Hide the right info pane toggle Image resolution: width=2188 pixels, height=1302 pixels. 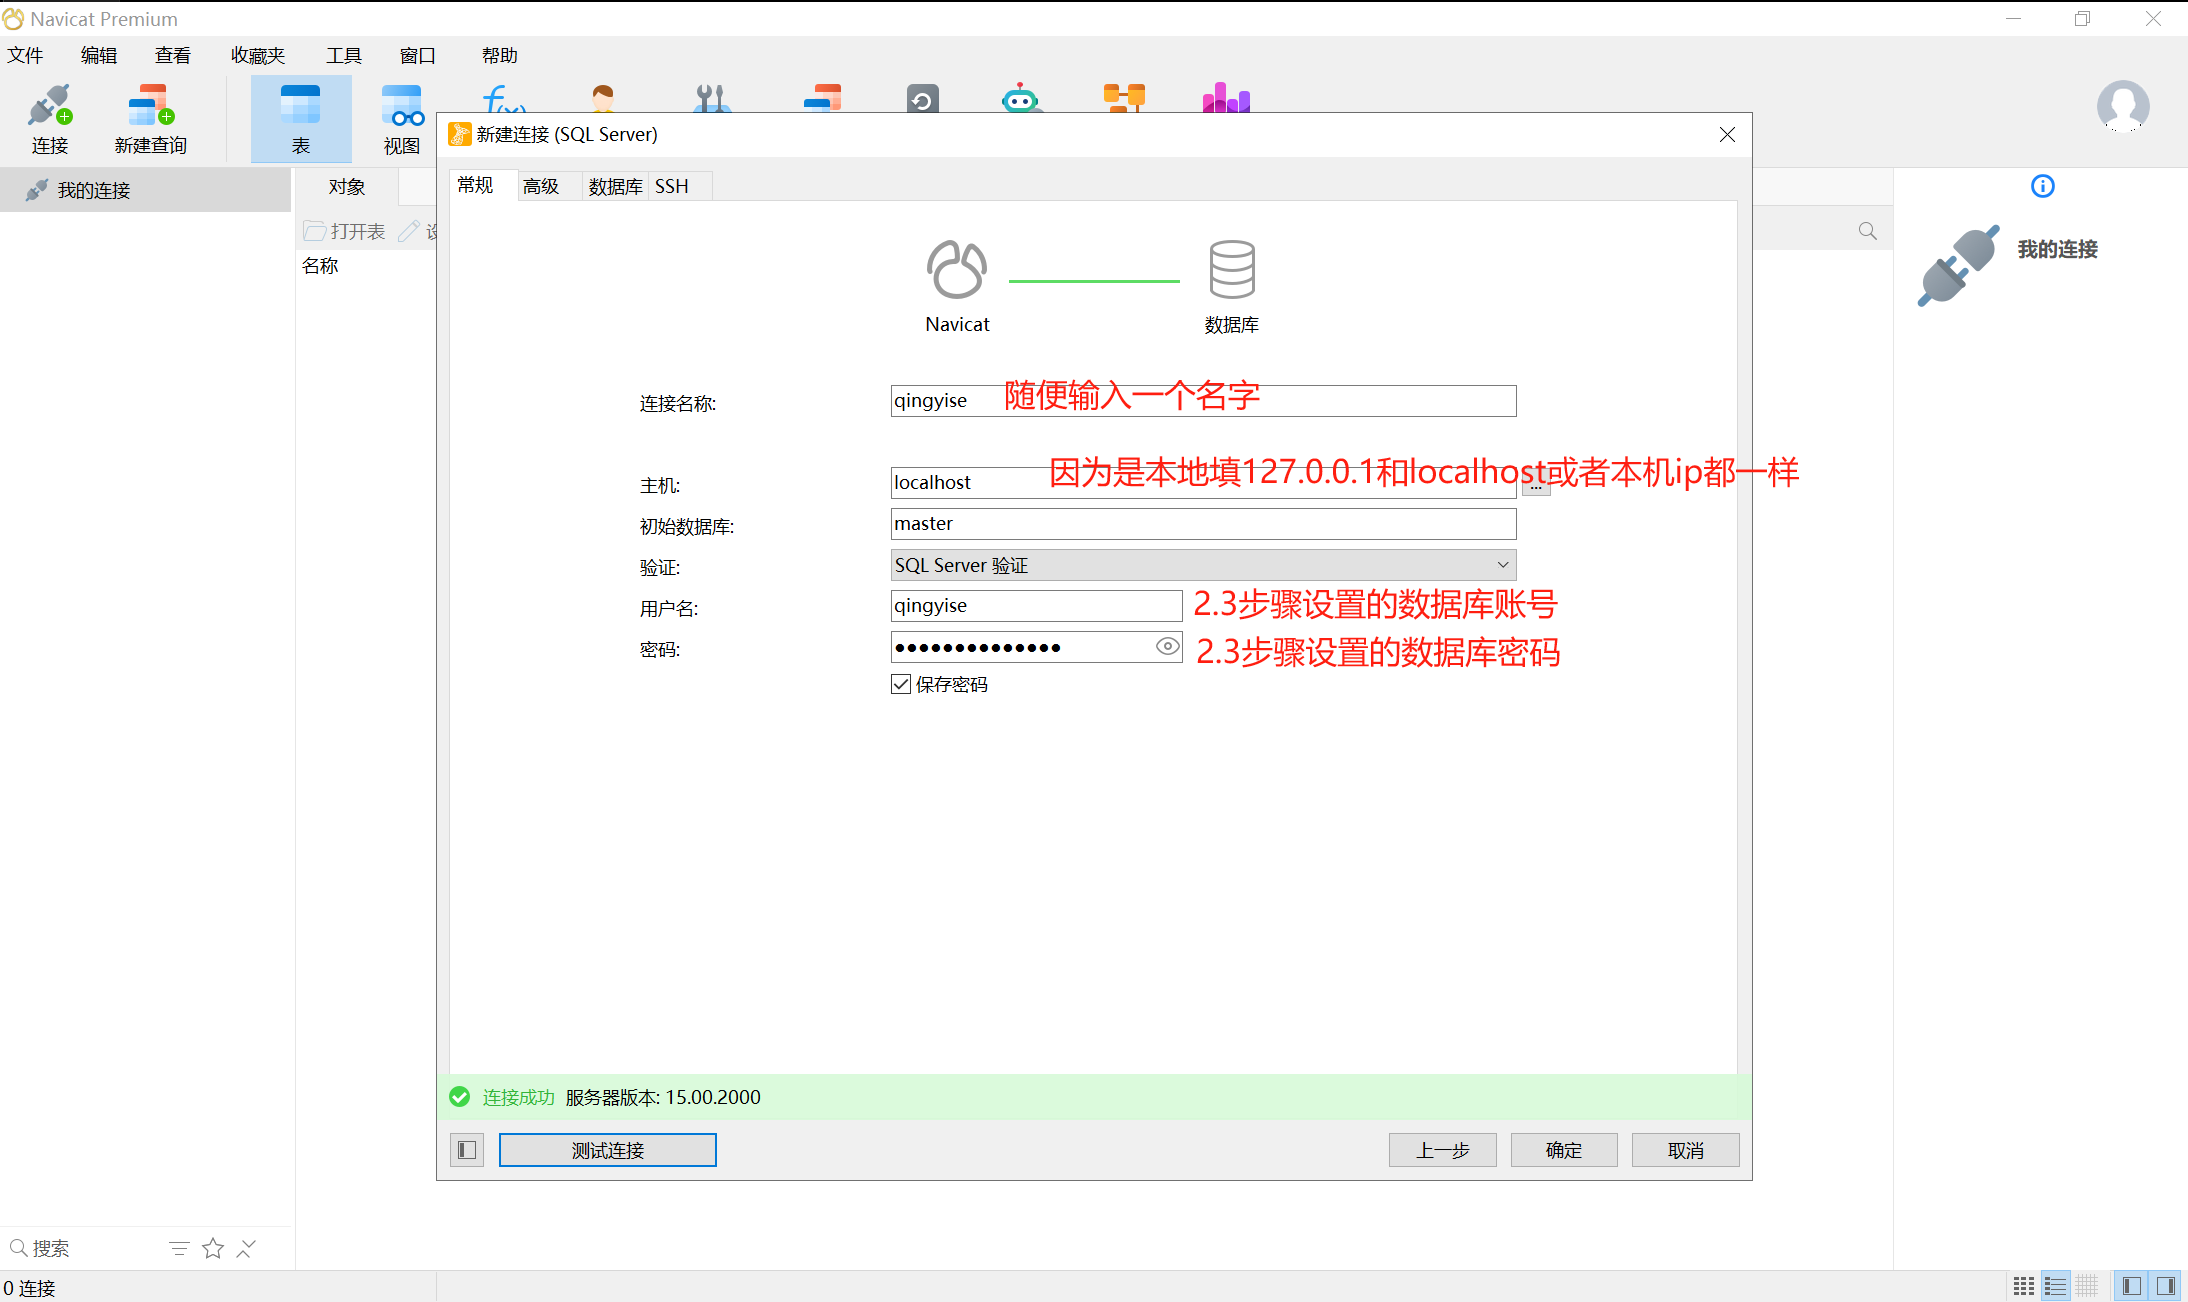(2165, 1286)
